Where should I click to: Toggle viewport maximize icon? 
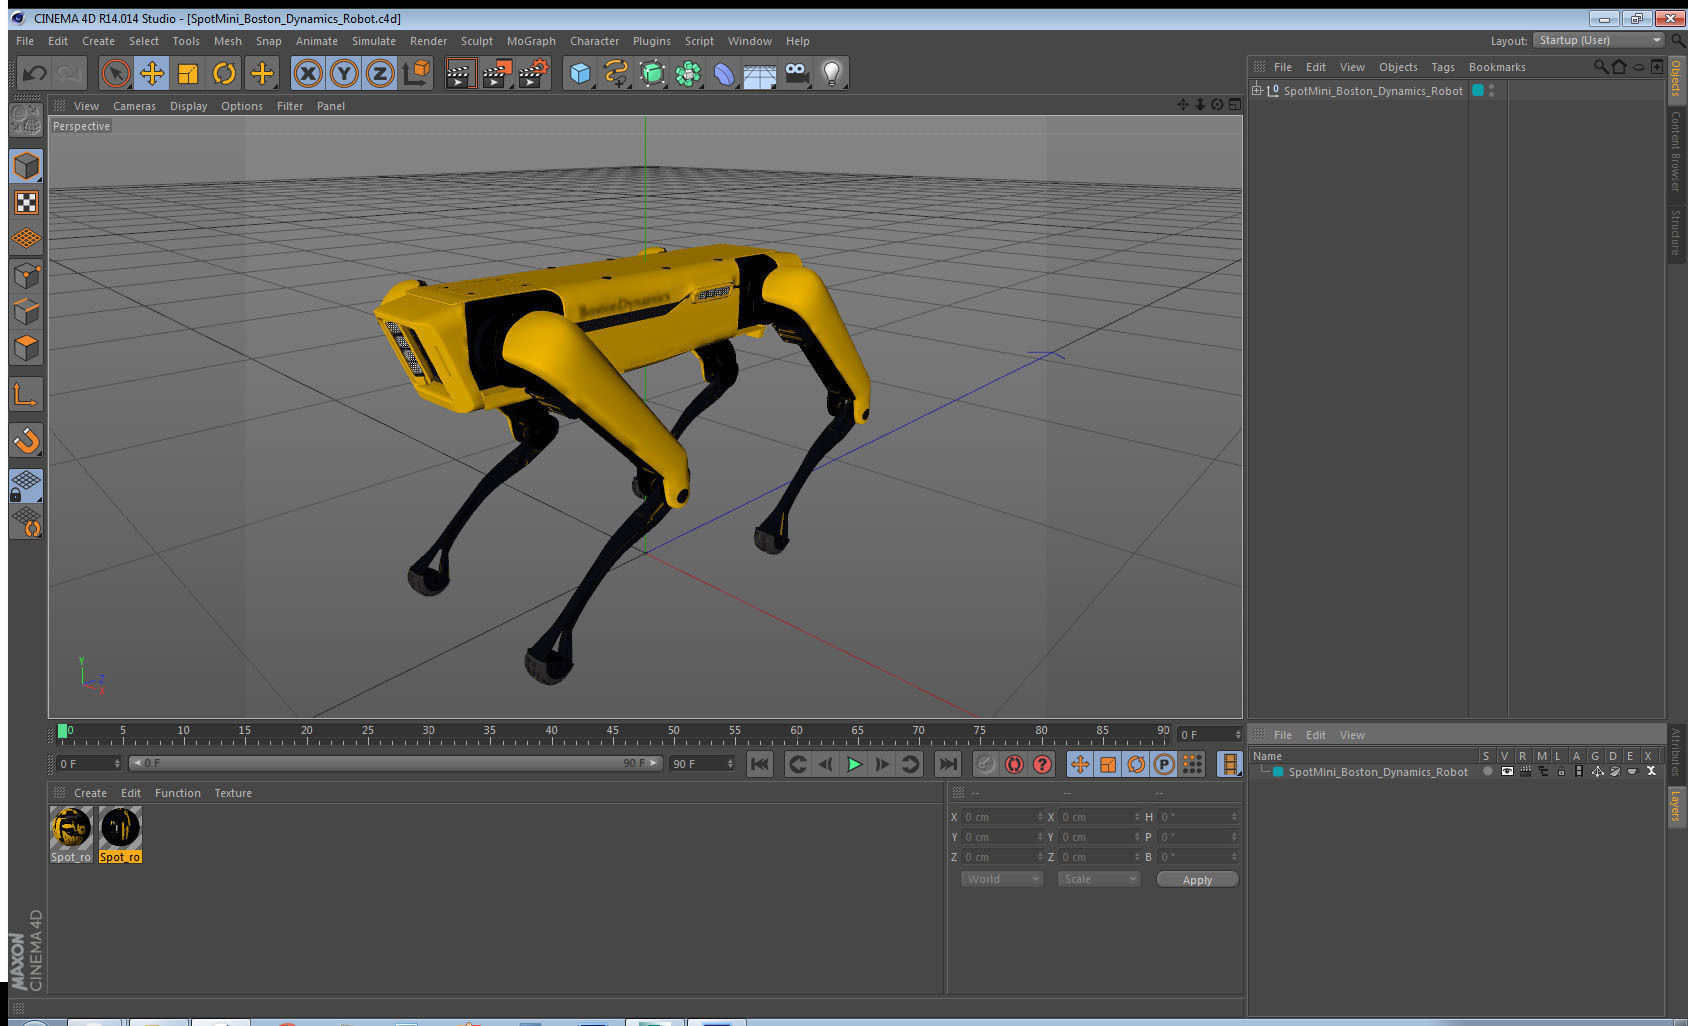[x=1234, y=104]
